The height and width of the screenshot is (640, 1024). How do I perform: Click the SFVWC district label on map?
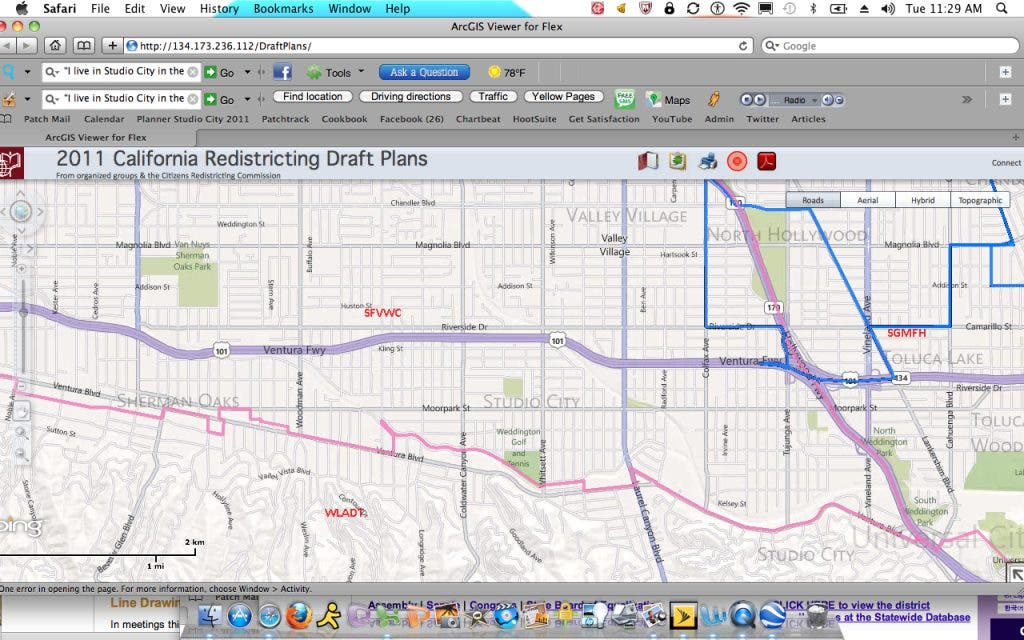pyautogui.click(x=383, y=313)
